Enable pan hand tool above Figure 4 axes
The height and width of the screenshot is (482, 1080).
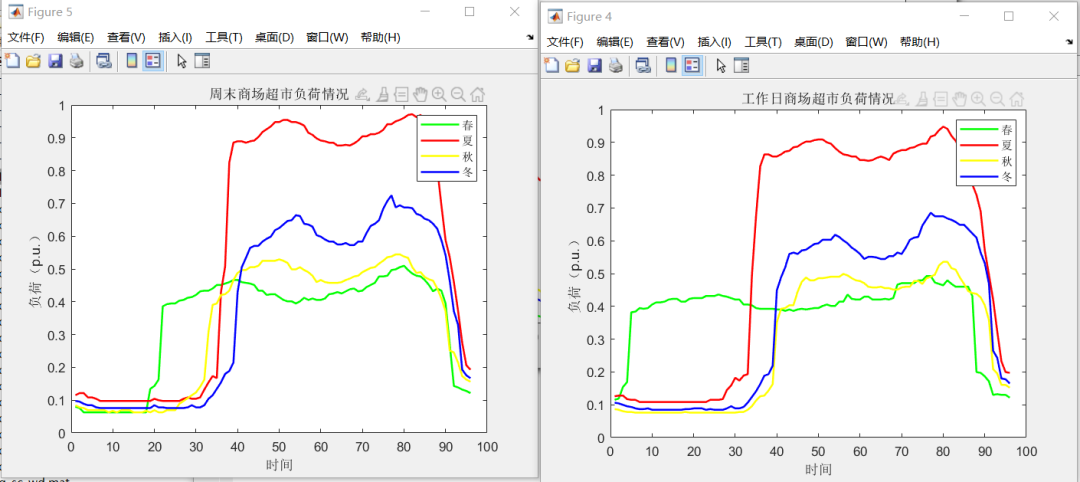959,99
